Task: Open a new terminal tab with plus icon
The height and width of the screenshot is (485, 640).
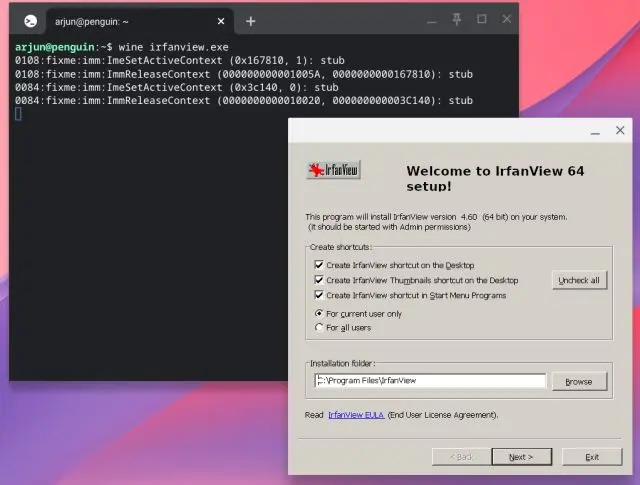Action: point(251,21)
